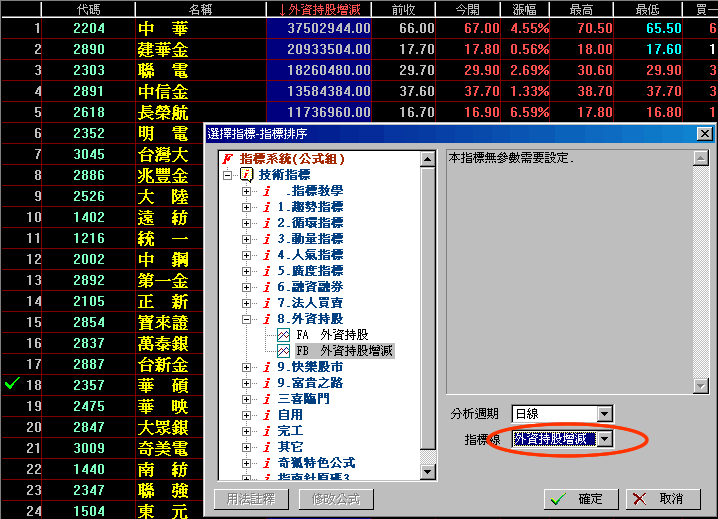Screen dimensions: 718x519
Task: Click the red i icon of 自用
Action: (267, 415)
